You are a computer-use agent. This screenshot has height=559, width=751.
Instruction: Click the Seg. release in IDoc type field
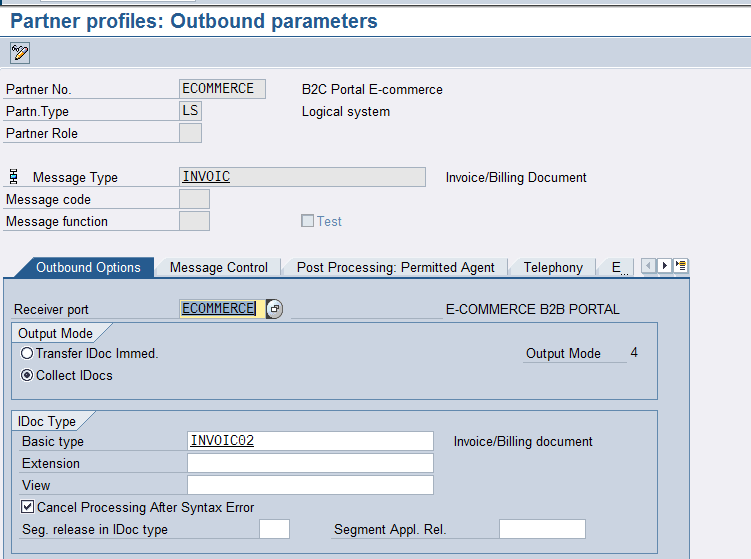click(274, 529)
